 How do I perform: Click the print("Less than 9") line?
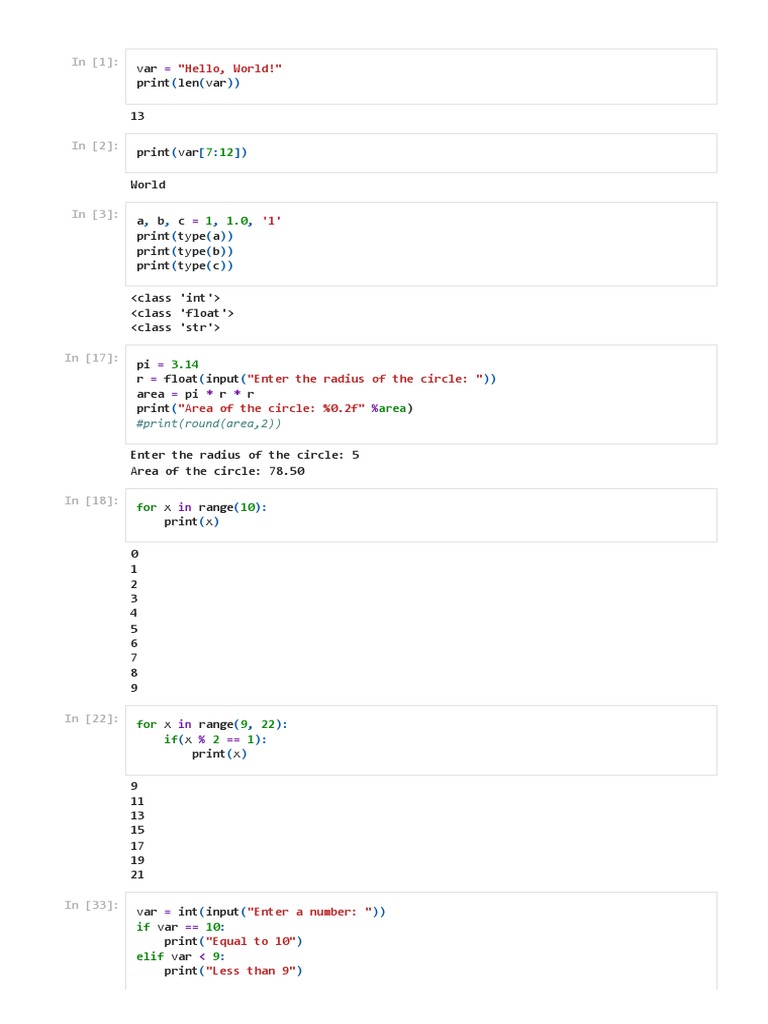233,971
